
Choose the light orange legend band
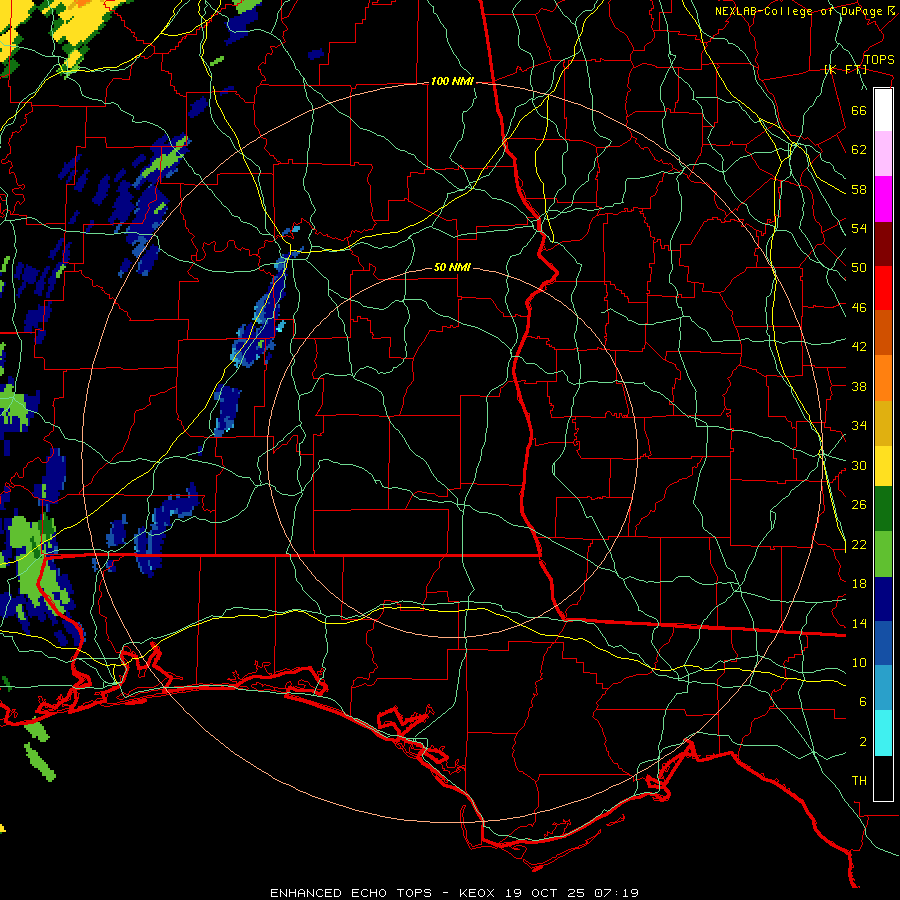tap(883, 378)
